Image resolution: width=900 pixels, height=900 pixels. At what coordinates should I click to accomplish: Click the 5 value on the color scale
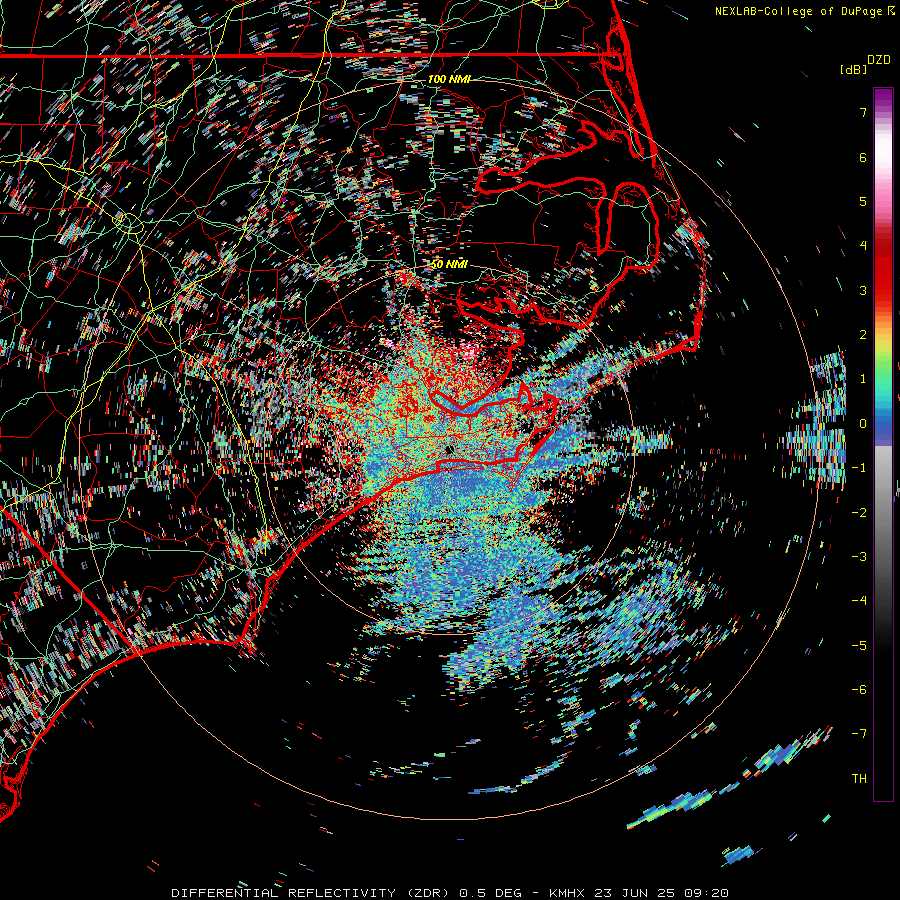point(863,201)
